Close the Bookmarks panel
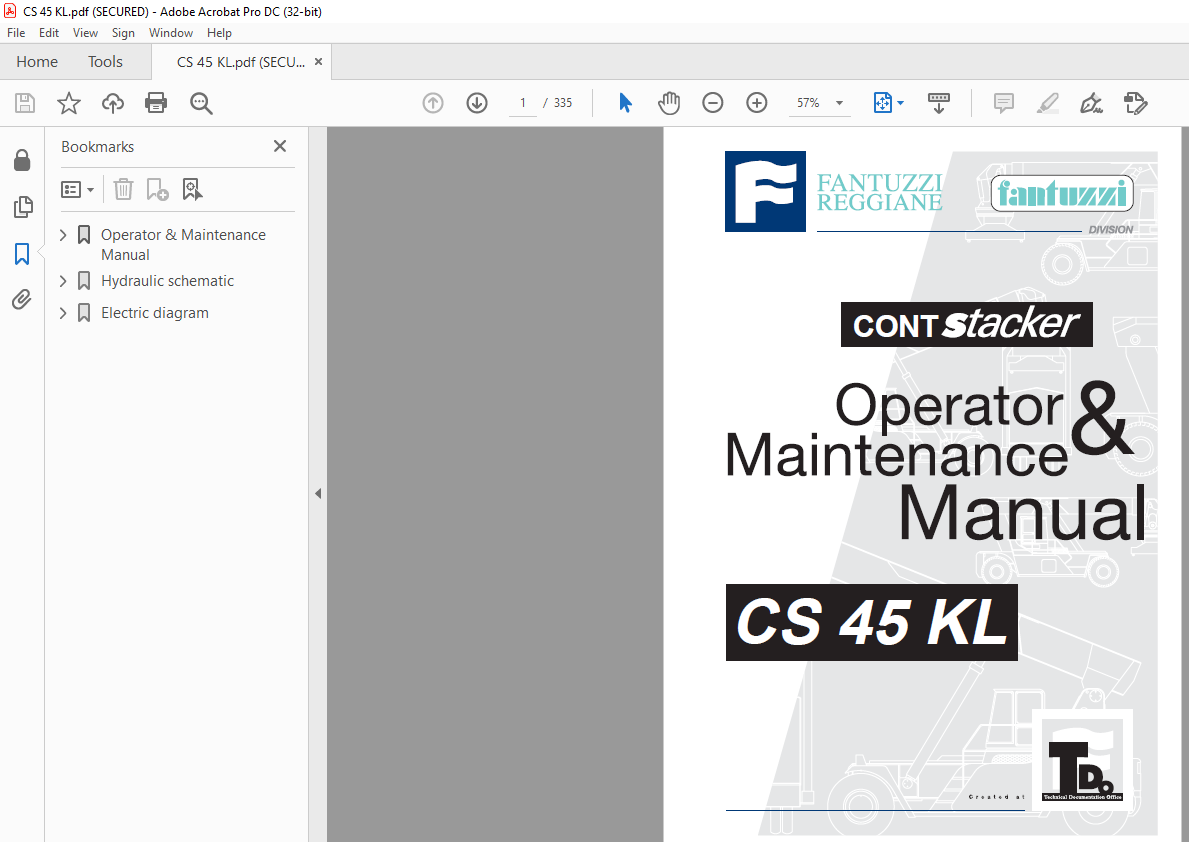1189x842 pixels. tap(280, 146)
